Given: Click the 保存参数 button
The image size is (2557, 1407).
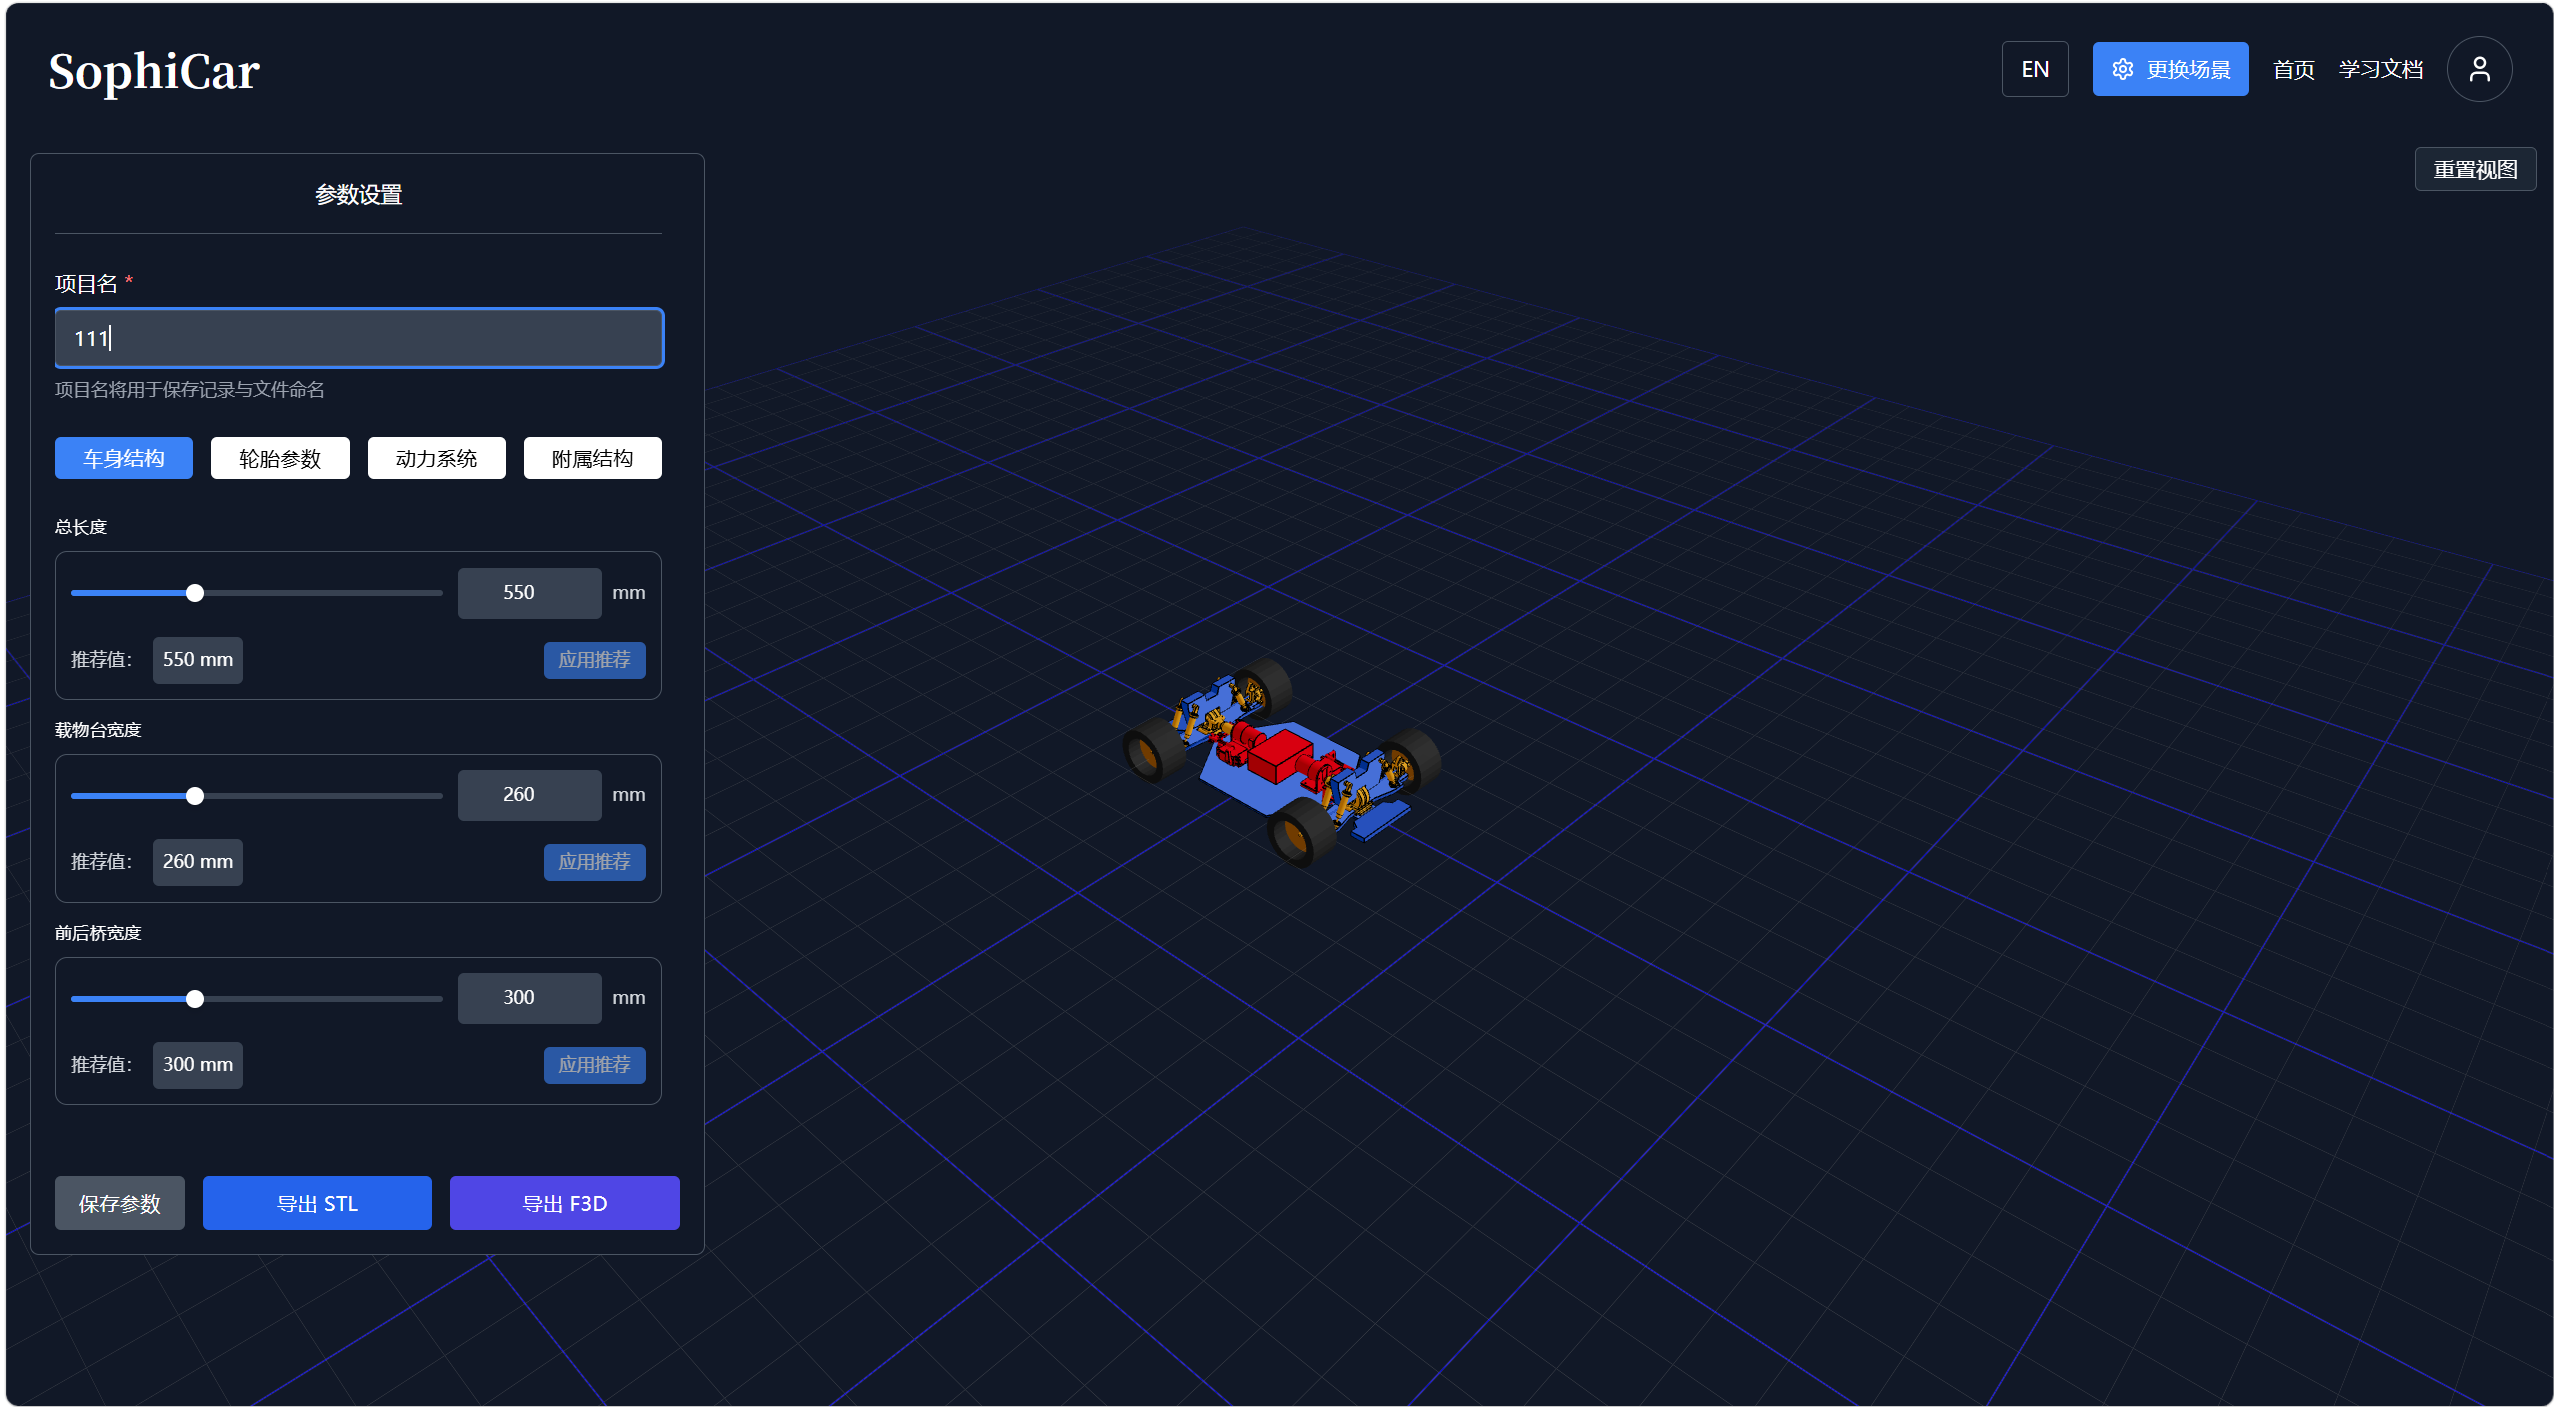Looking at the screenshot, I should [119, 1203].
